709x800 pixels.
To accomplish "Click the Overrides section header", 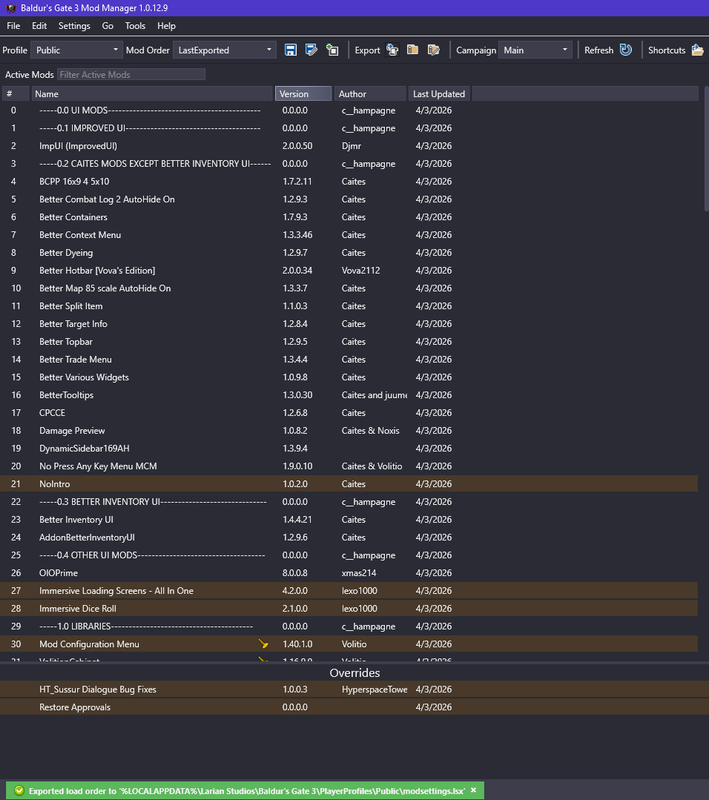I will (354, 672).
